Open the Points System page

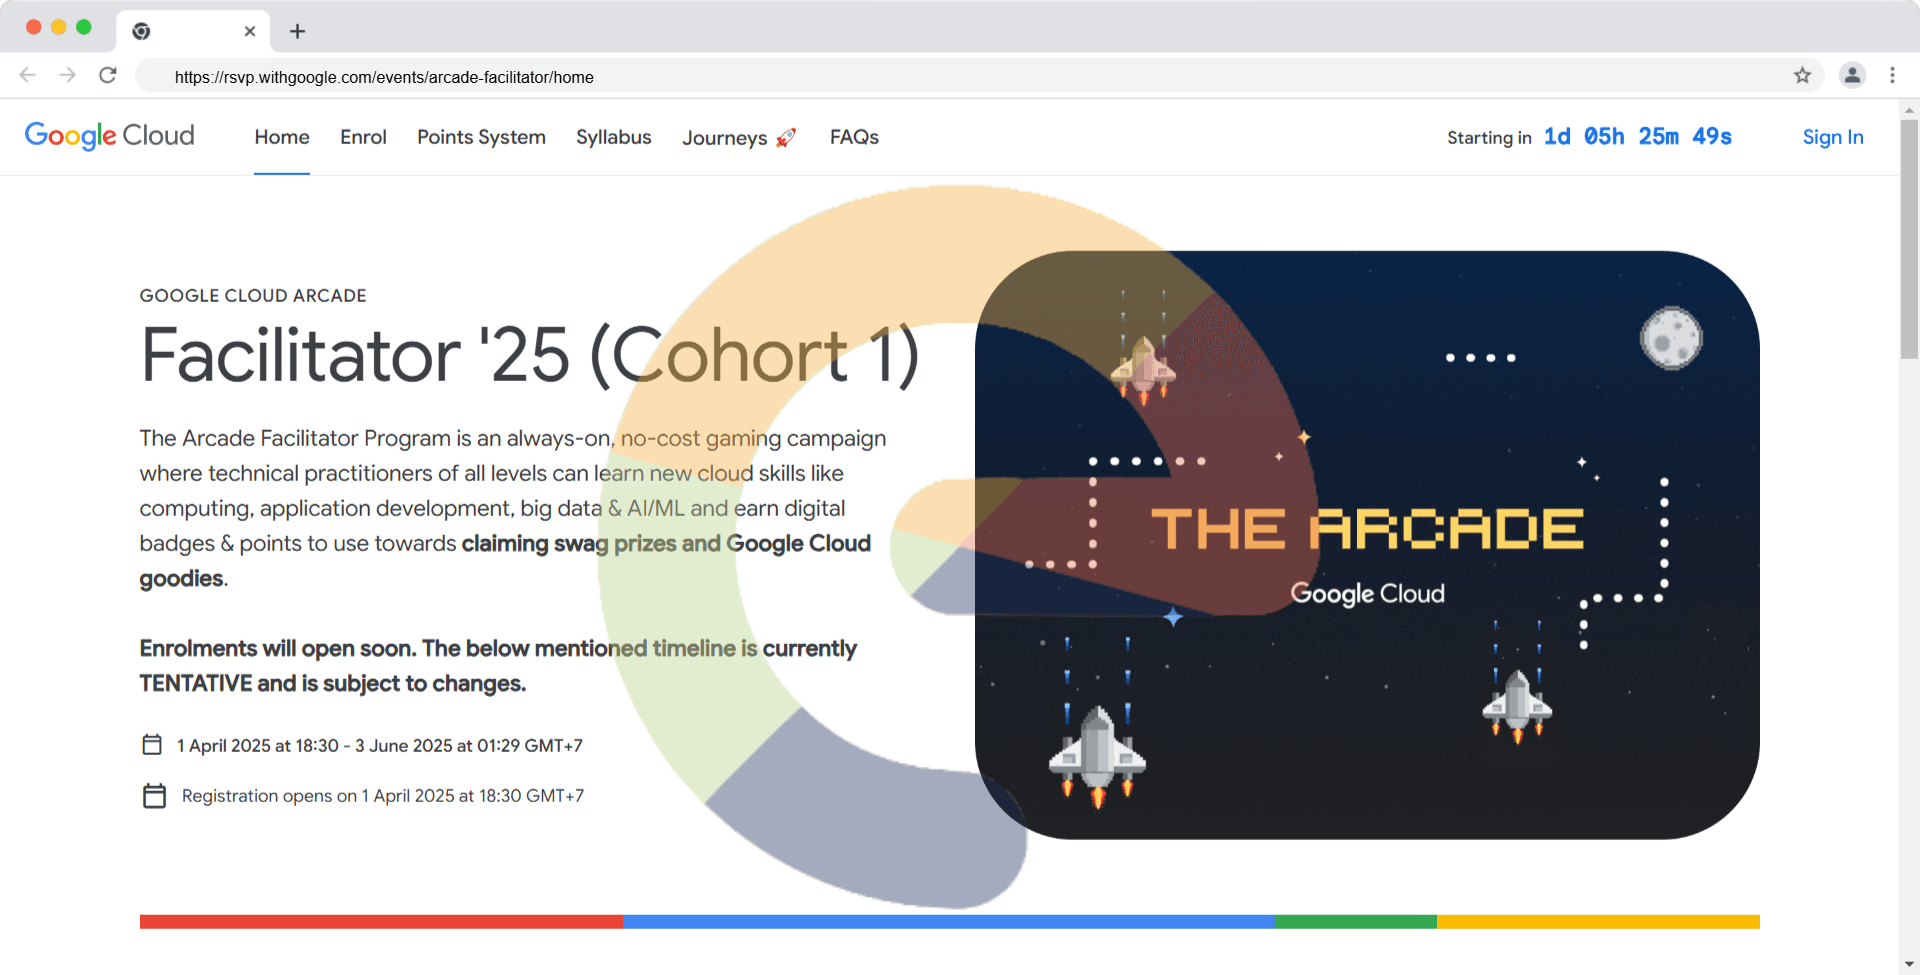pos(481,137)
